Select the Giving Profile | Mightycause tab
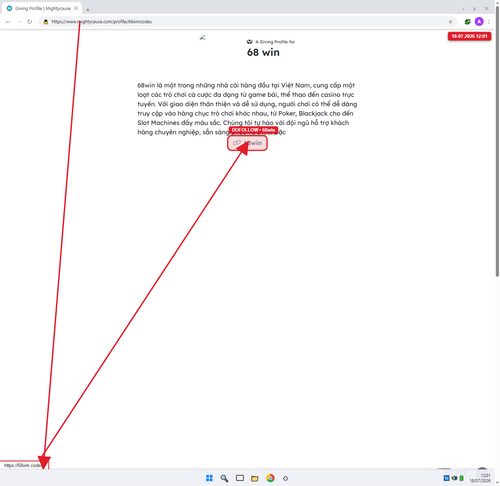Screen dimensions: 500x486 (x=42, y=8)
